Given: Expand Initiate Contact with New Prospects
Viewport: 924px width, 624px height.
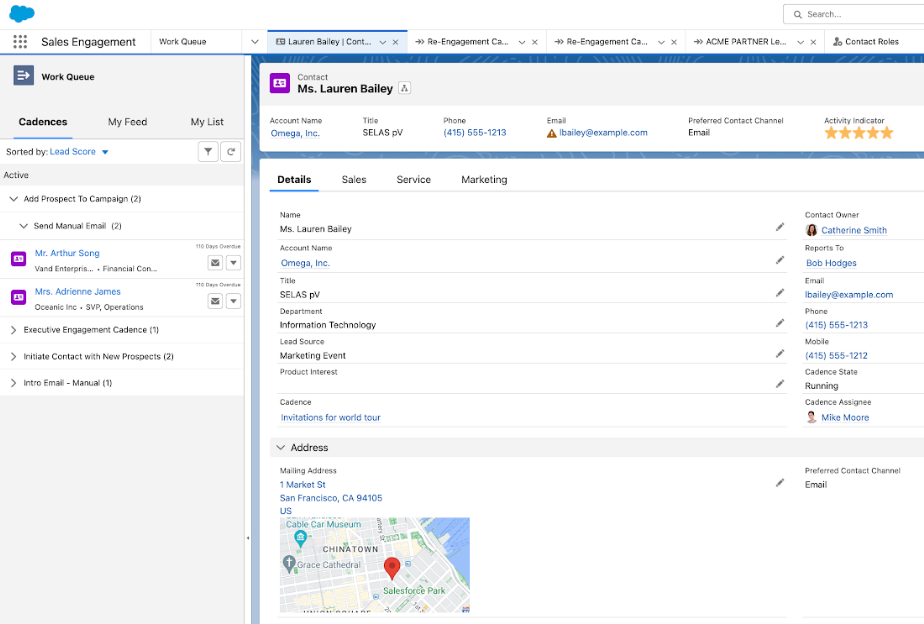Looking at the screenshot, I should [14, 356].
